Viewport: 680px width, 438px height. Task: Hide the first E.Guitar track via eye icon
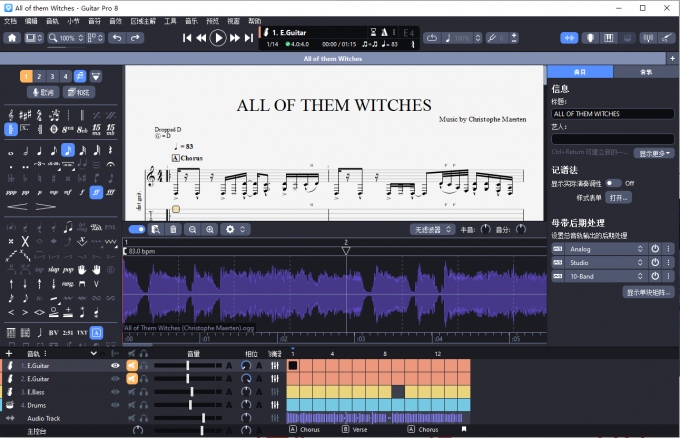pyautogui.click(x=116, y=366)
